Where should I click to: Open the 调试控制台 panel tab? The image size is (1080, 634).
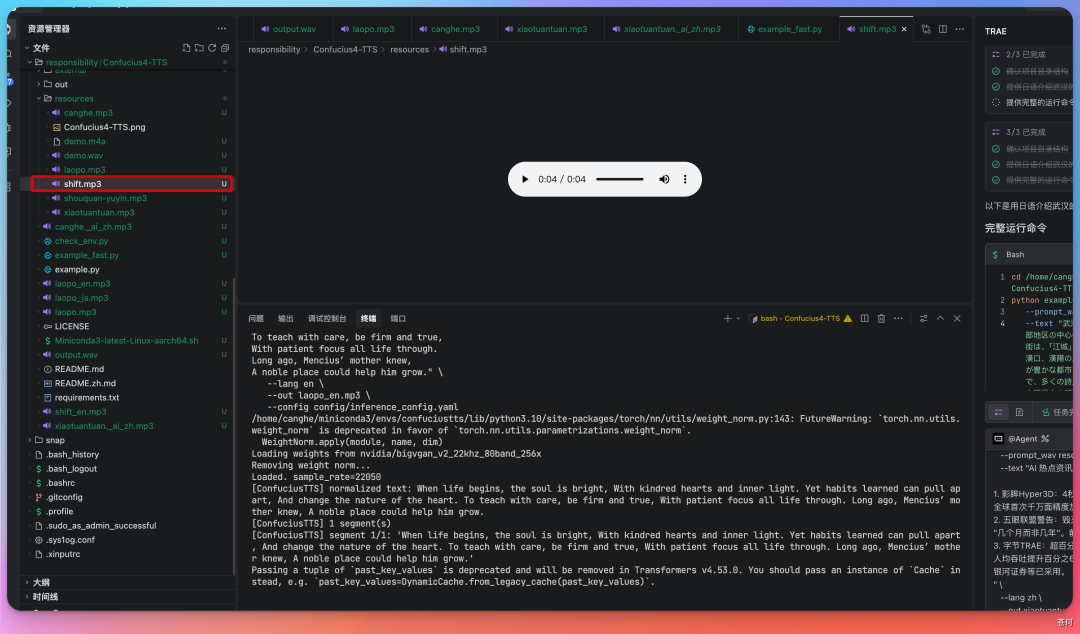pyautogui.click(x=326, y=318)
